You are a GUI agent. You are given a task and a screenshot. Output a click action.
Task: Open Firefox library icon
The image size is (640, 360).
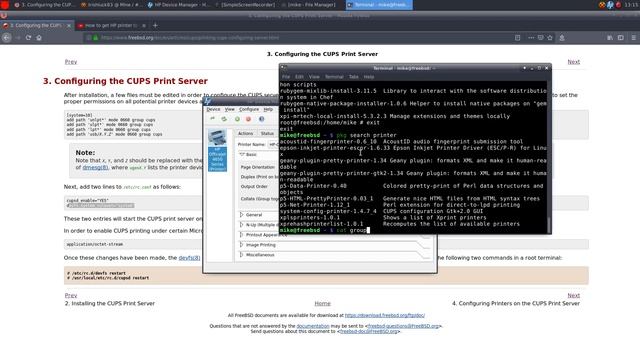coord(610,38)
